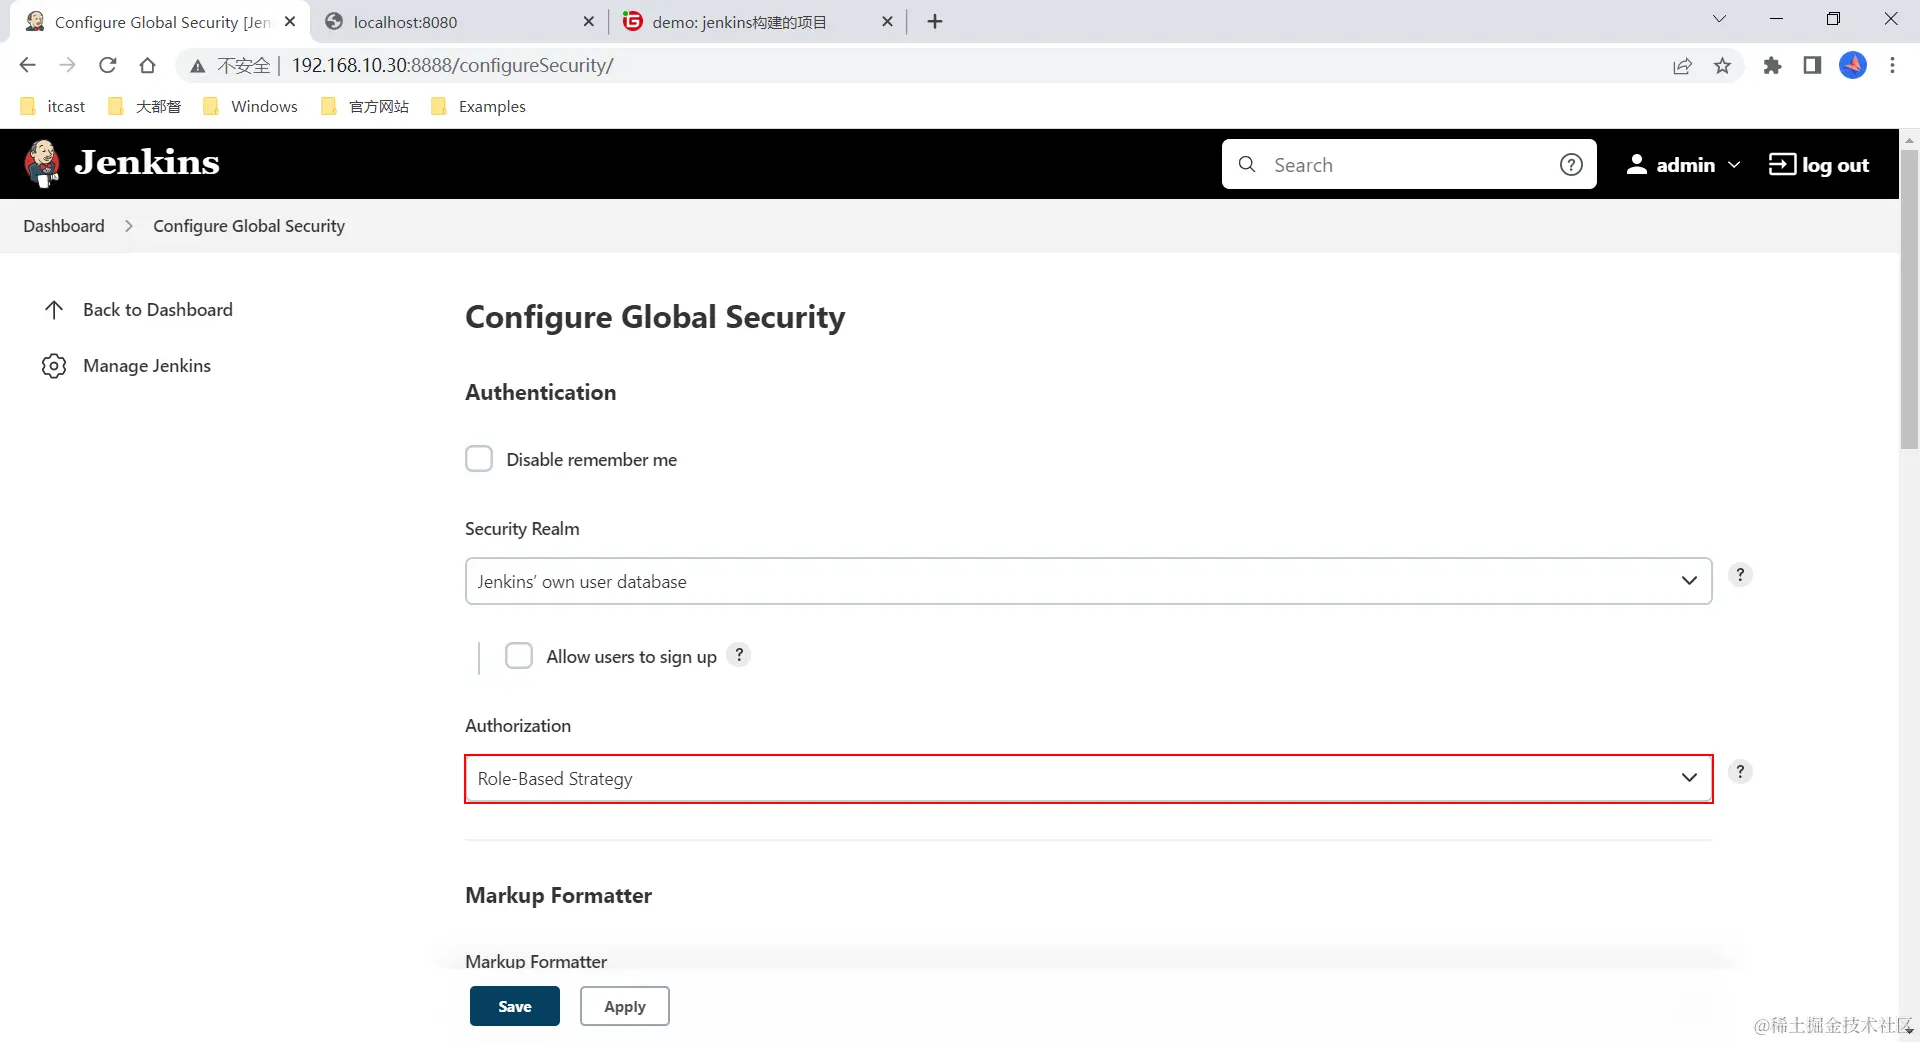This screenshot has height=1042, width=1920.
Task: Open Back to Dashboard link
Action: click(158, 310)
